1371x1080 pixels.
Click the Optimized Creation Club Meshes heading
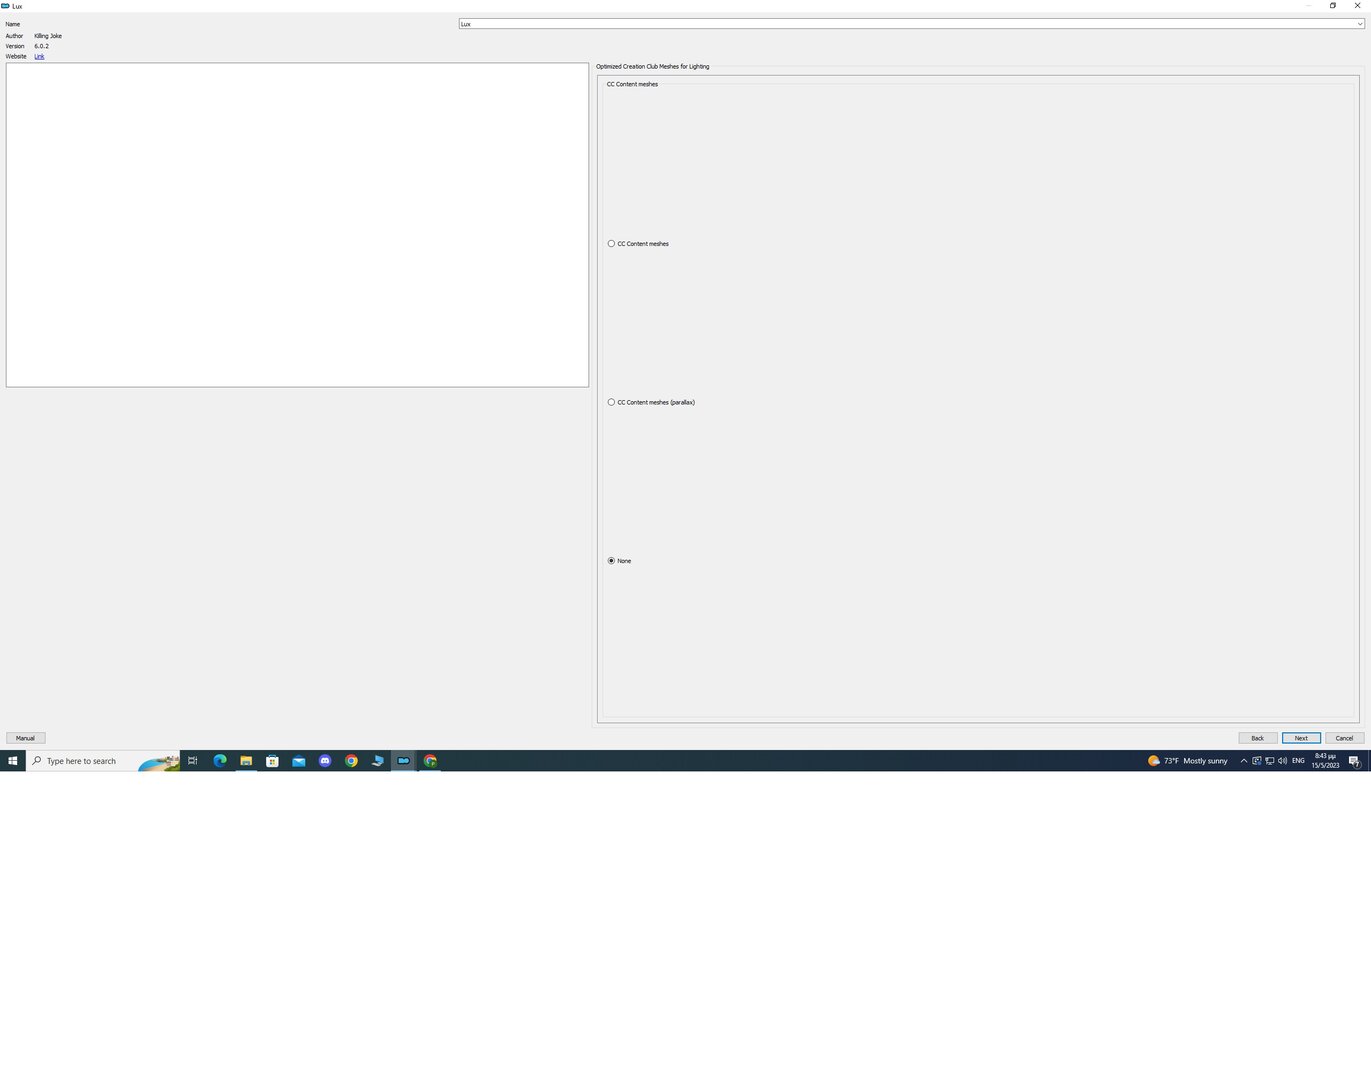(653, 66)
